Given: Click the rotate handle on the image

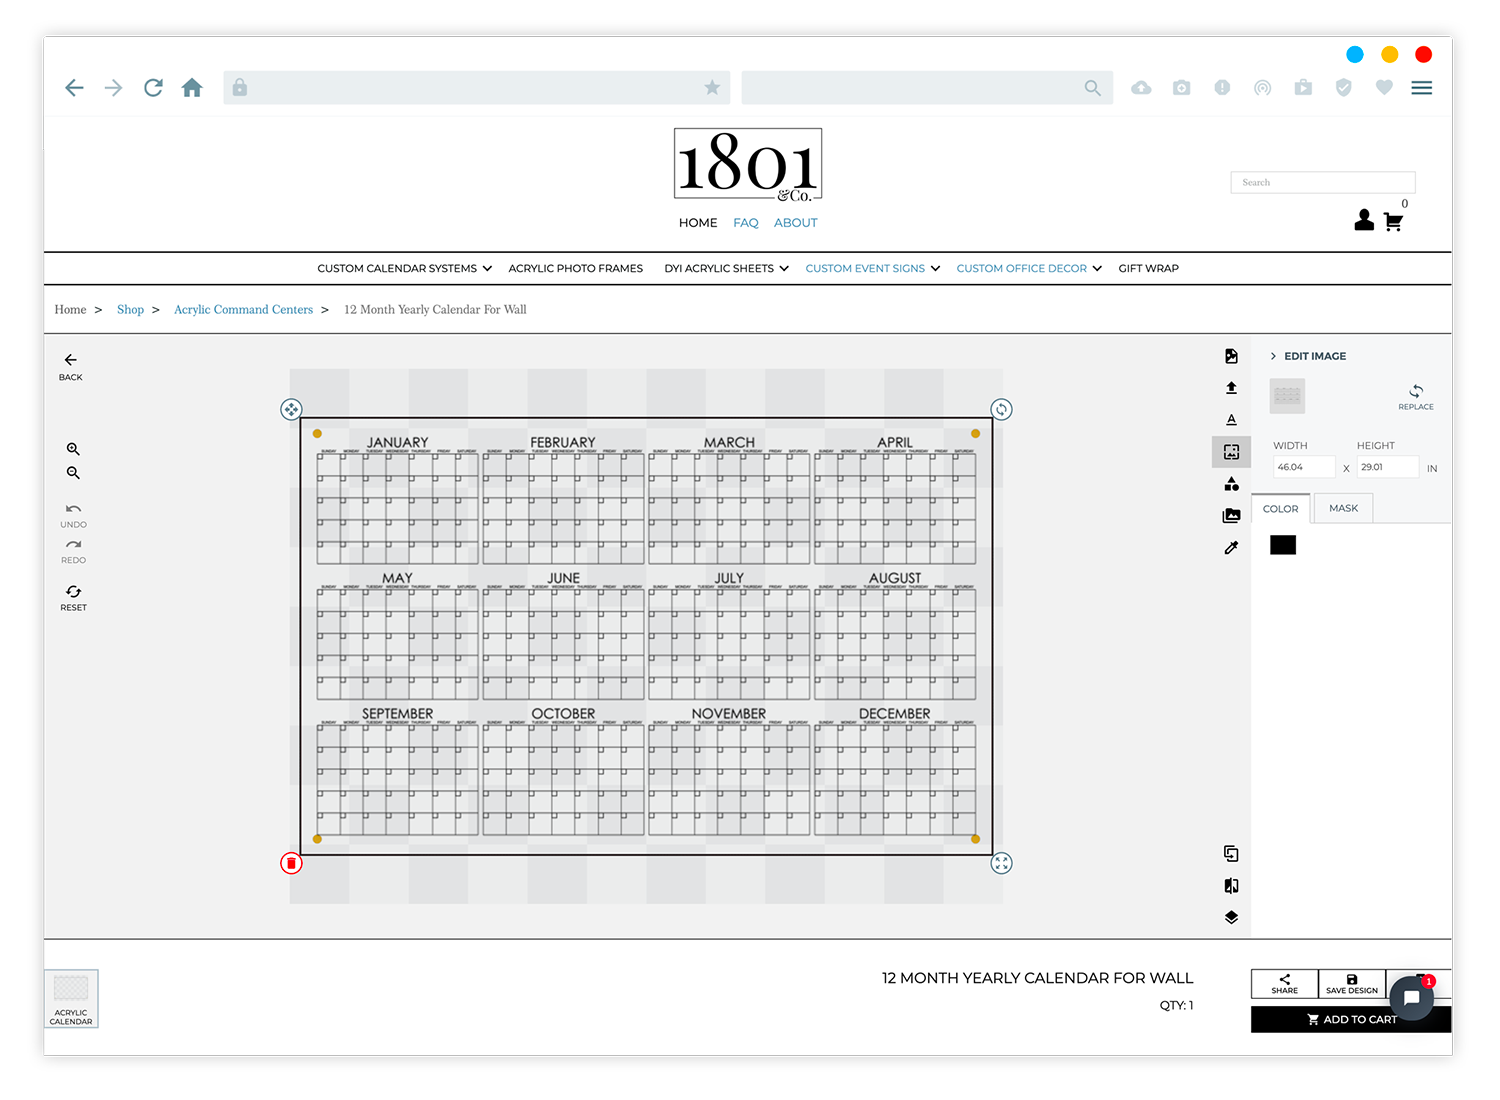Looking at the screenshot, I should pos(1001,409).
